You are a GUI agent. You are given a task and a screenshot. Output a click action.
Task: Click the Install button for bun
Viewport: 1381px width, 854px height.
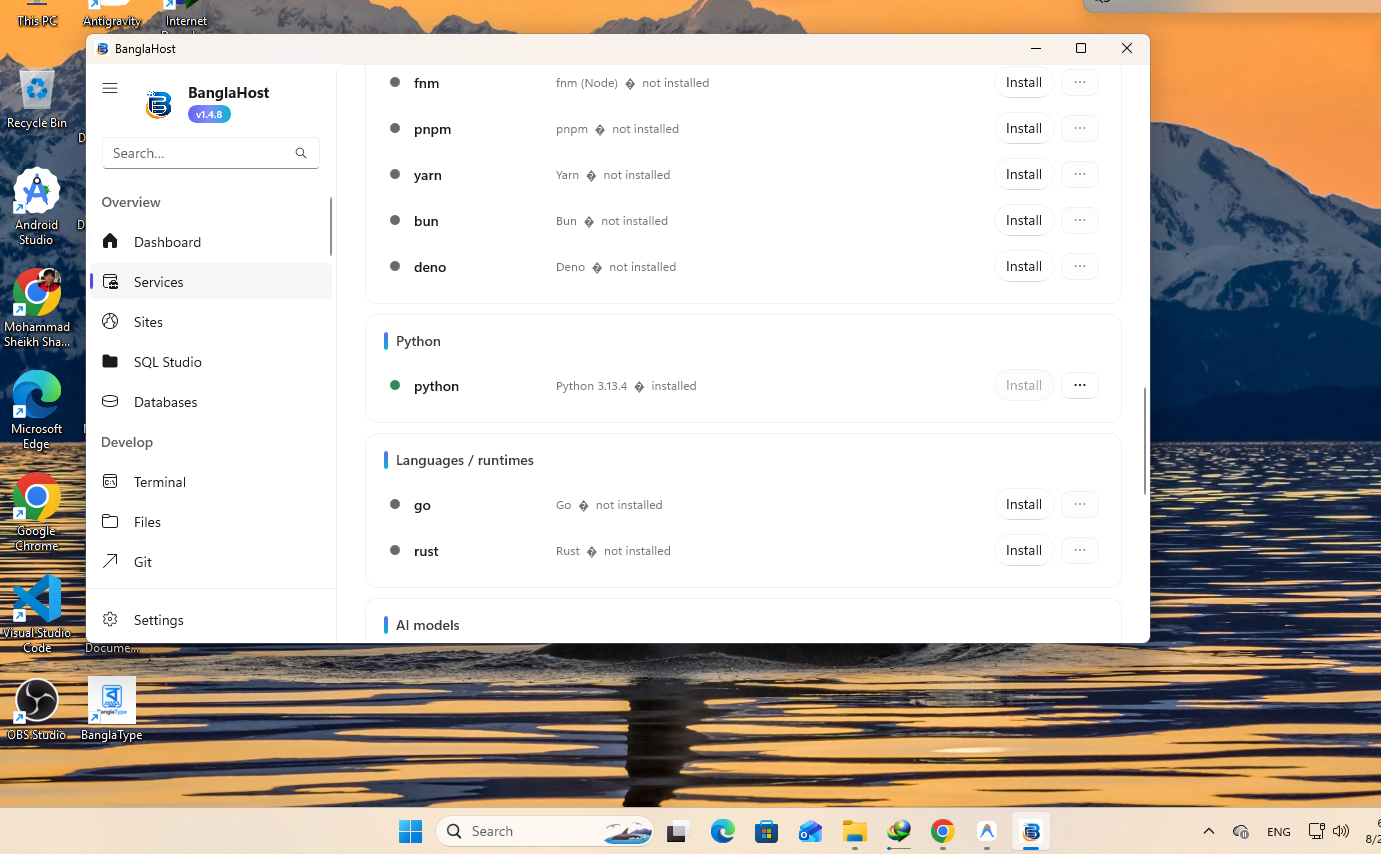tap(1024, 221)
